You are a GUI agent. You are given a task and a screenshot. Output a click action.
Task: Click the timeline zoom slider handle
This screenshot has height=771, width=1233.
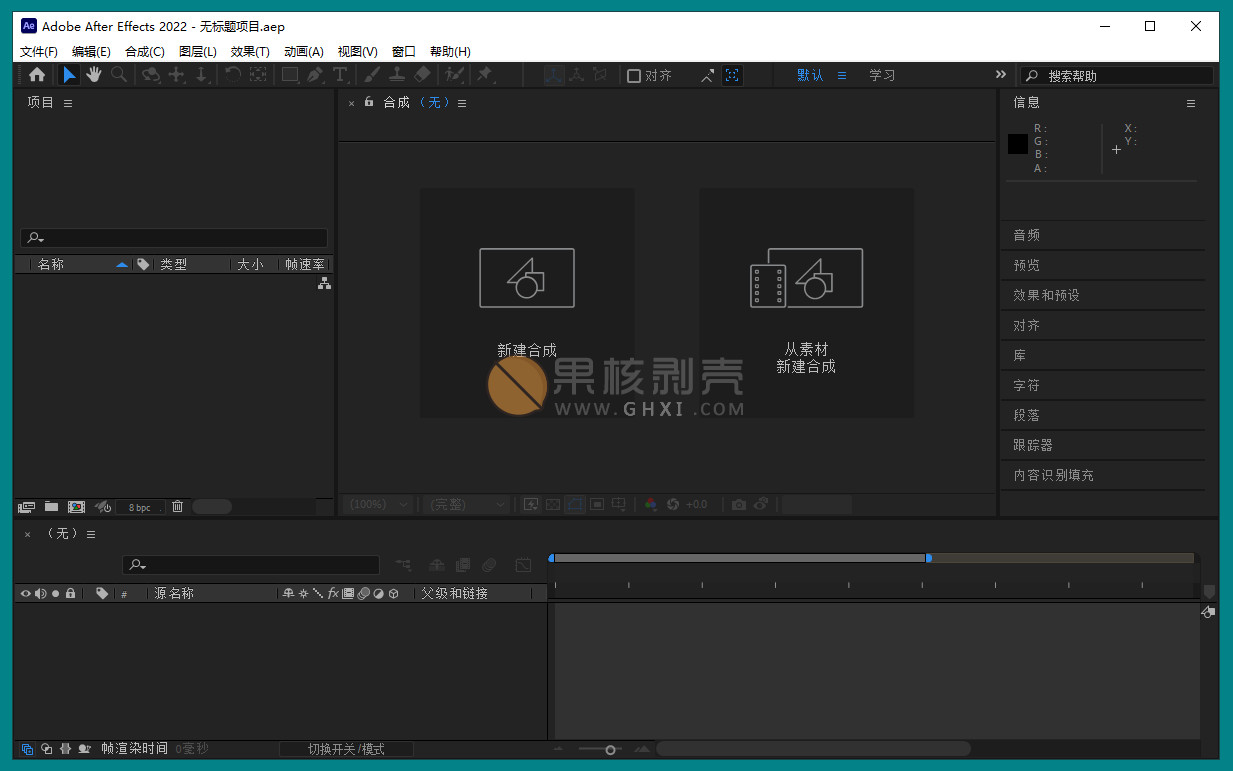pyautogui.click(x=610, y=749)
